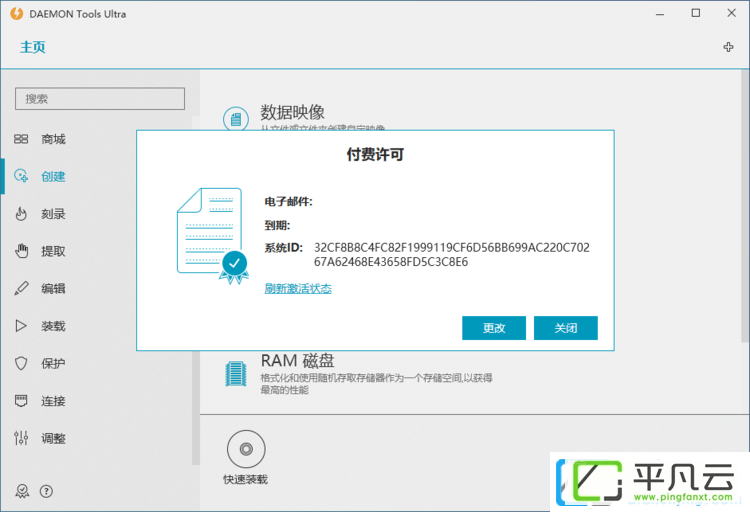The width and height of the screenshot is (750, 512).
Task: Click the 系统ID: label
Action: tap(284, 247)
